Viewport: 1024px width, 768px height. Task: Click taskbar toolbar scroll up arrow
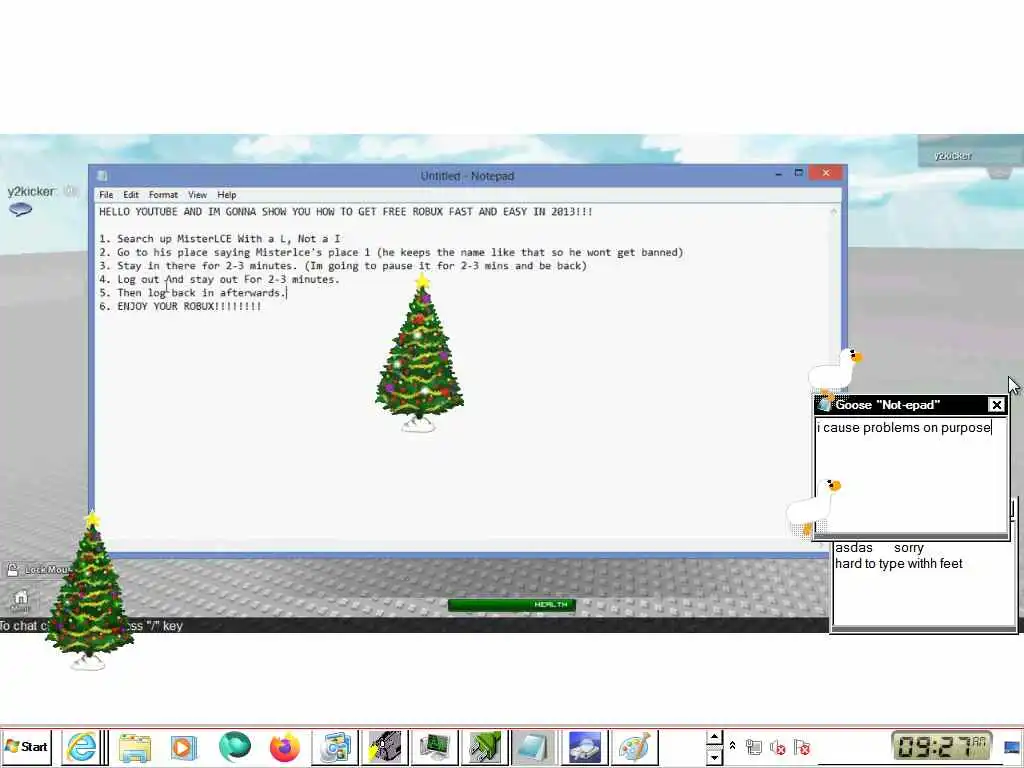[714, 738]
